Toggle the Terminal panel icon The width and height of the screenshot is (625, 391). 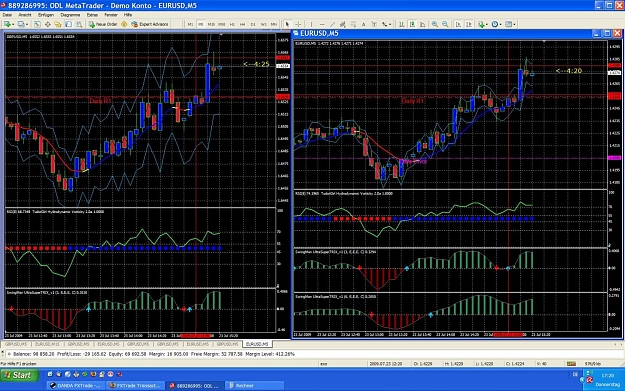coord(69,24)
